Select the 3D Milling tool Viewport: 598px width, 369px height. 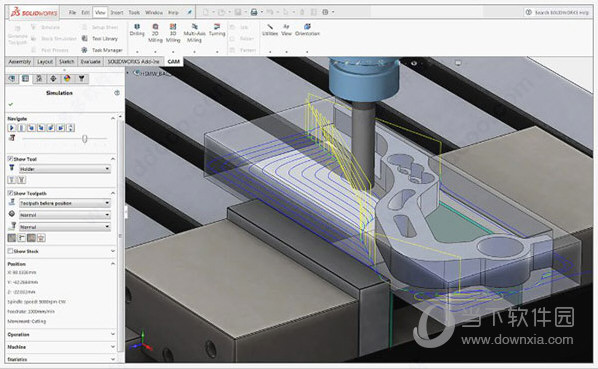pyautogui.click(x=173, y=33)
